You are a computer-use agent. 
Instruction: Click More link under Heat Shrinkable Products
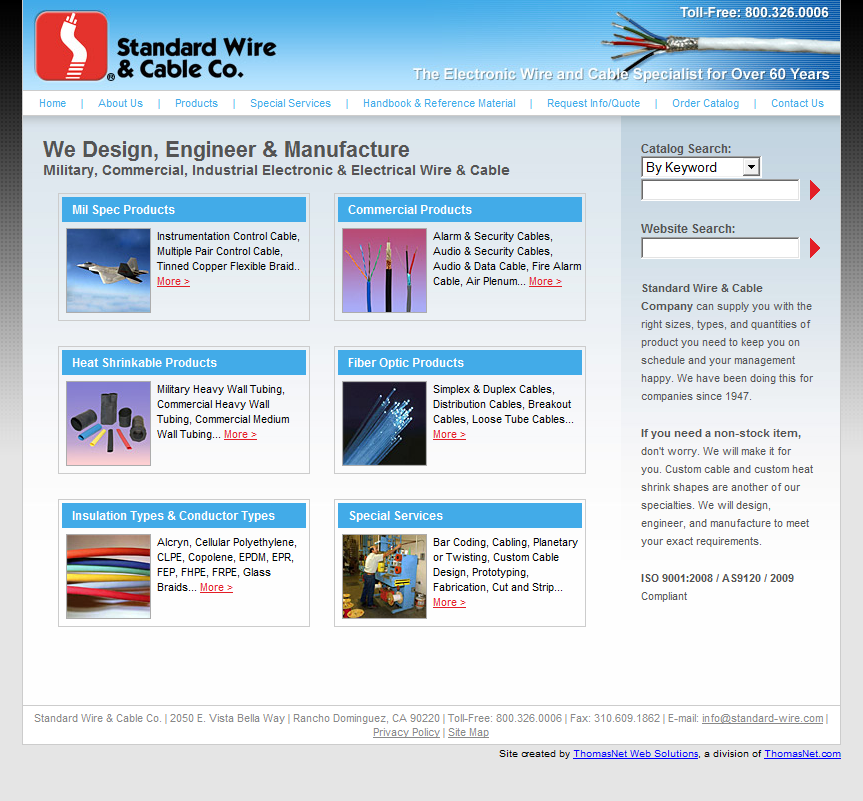pos(241,434)
